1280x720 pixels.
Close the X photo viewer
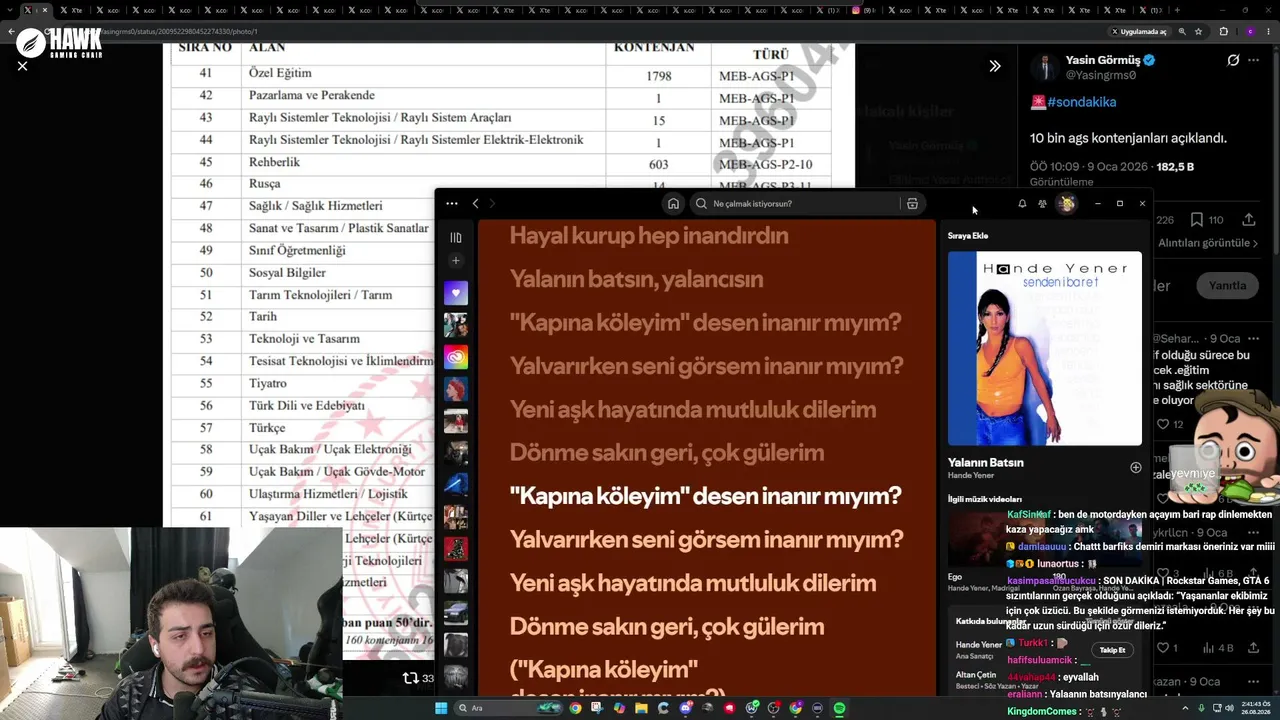point(22,66)
